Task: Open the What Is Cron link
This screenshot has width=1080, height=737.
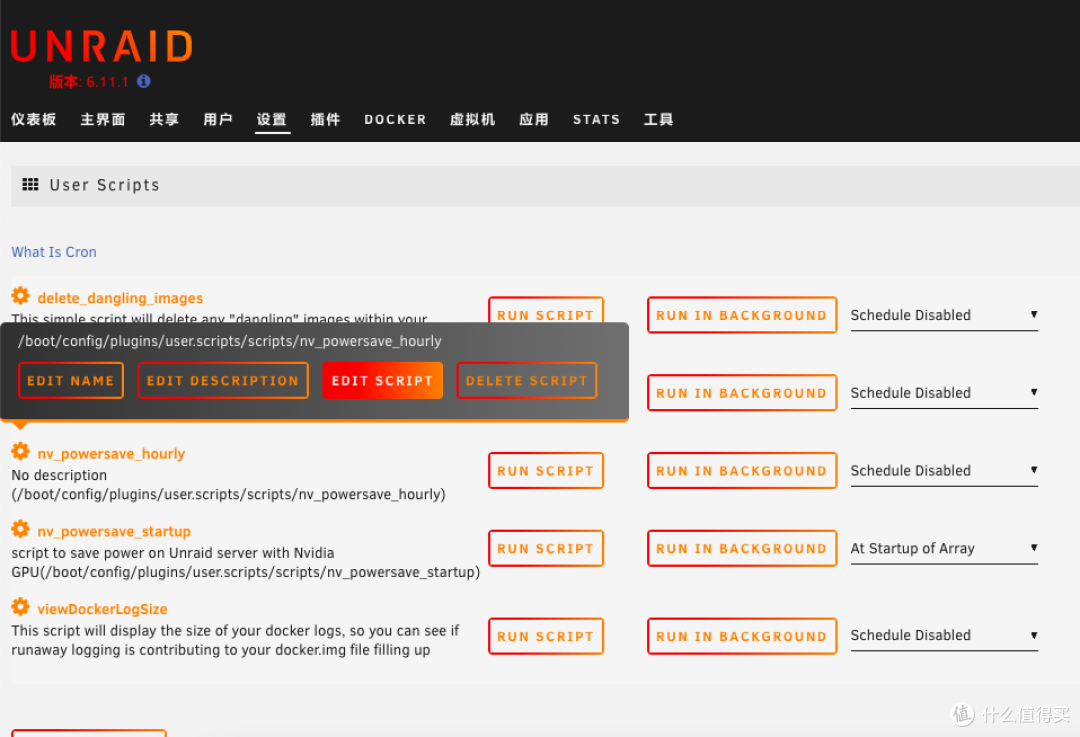Action: click(54, 252)
